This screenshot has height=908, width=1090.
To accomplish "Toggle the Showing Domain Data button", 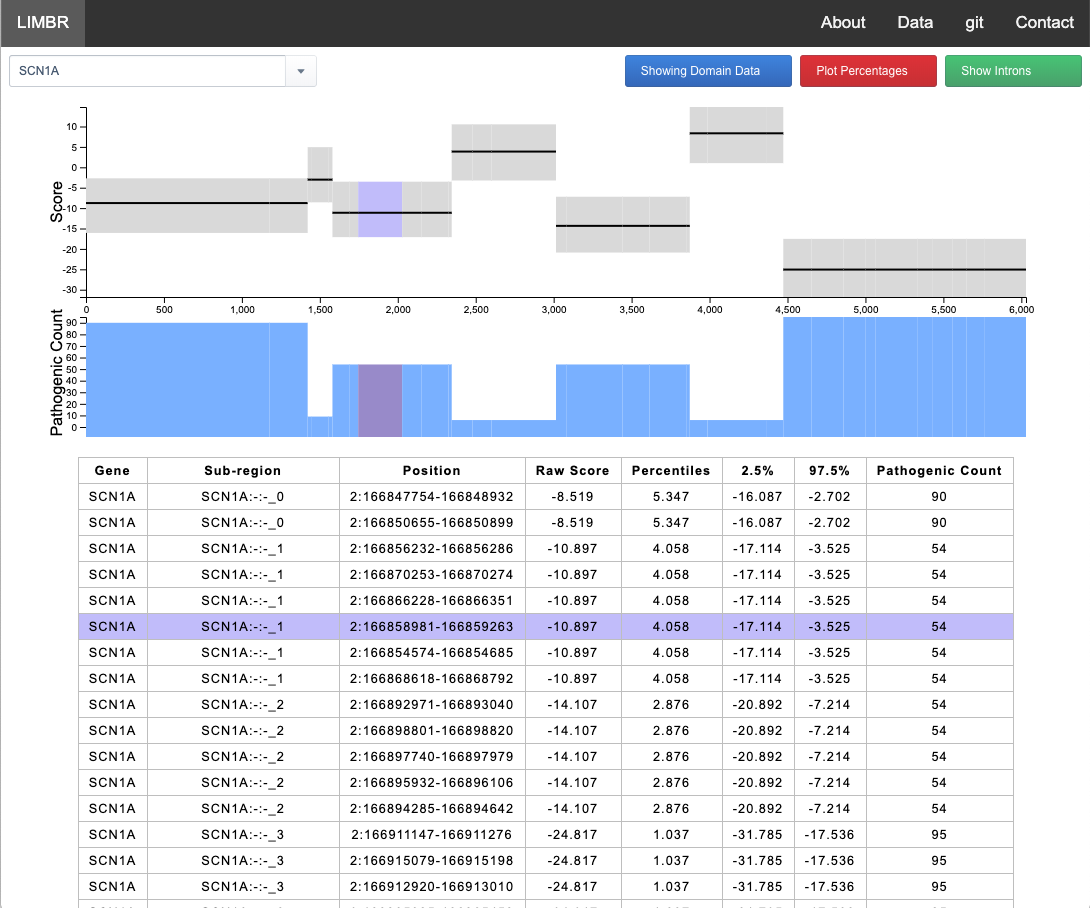I will pos(708,71).
